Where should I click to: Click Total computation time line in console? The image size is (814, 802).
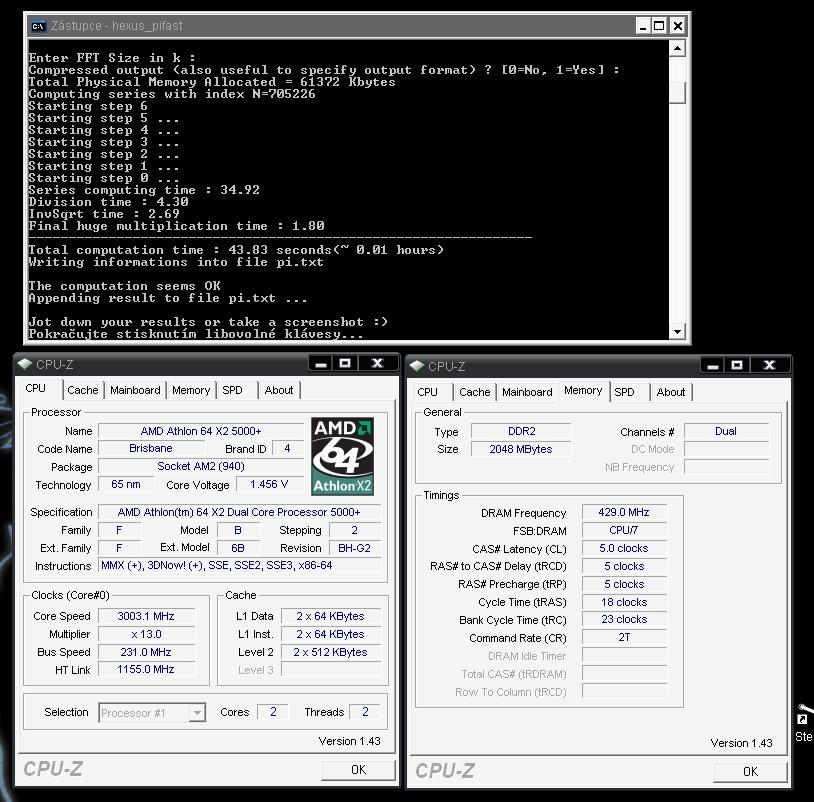click(236, 250)
